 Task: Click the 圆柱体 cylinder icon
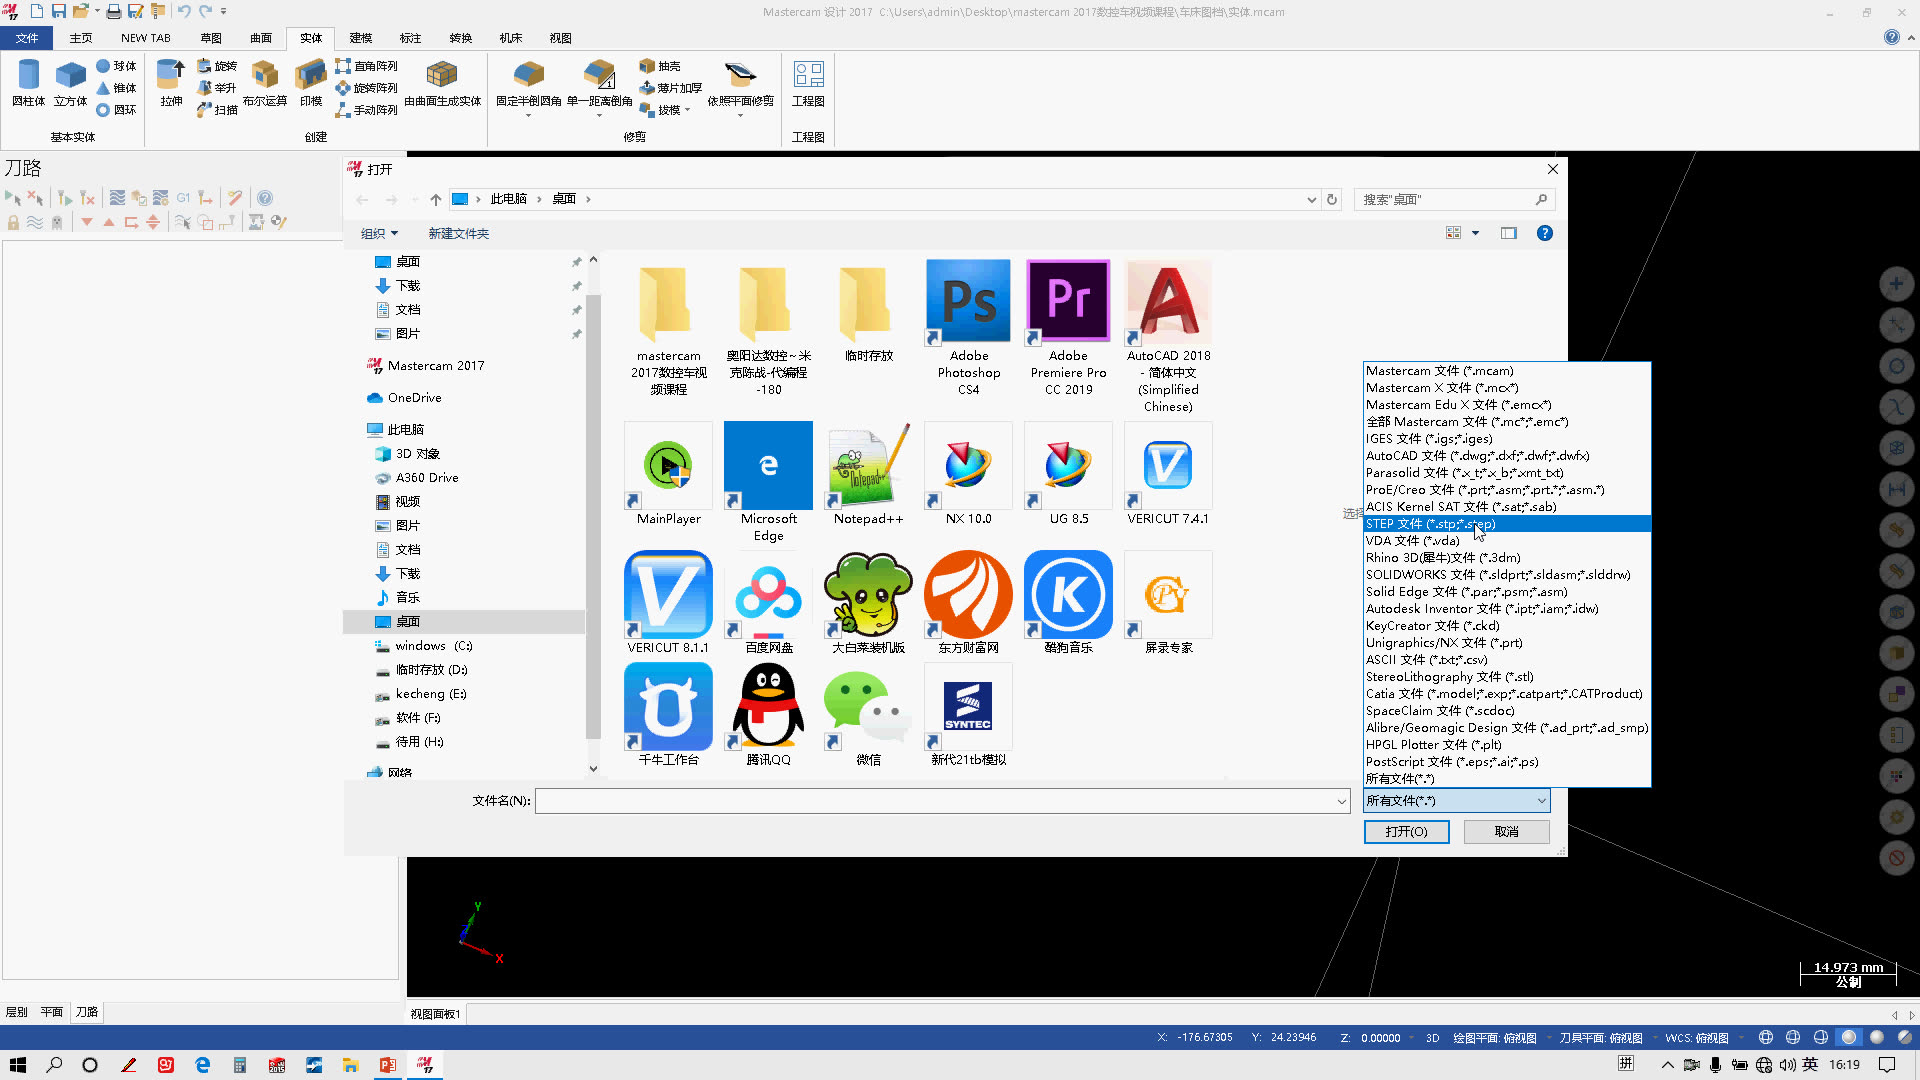(x=28, y=76)
